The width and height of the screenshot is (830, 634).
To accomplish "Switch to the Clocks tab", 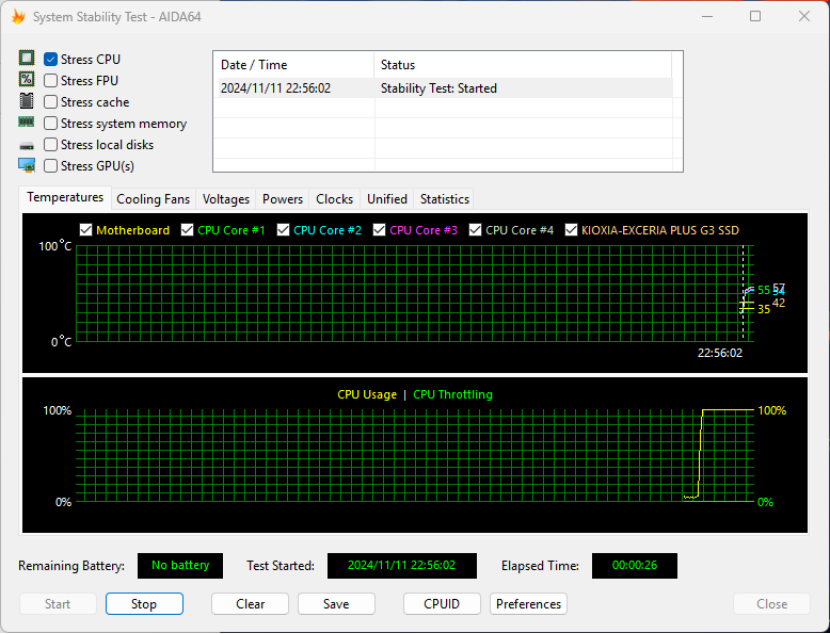I will [335, 199].
